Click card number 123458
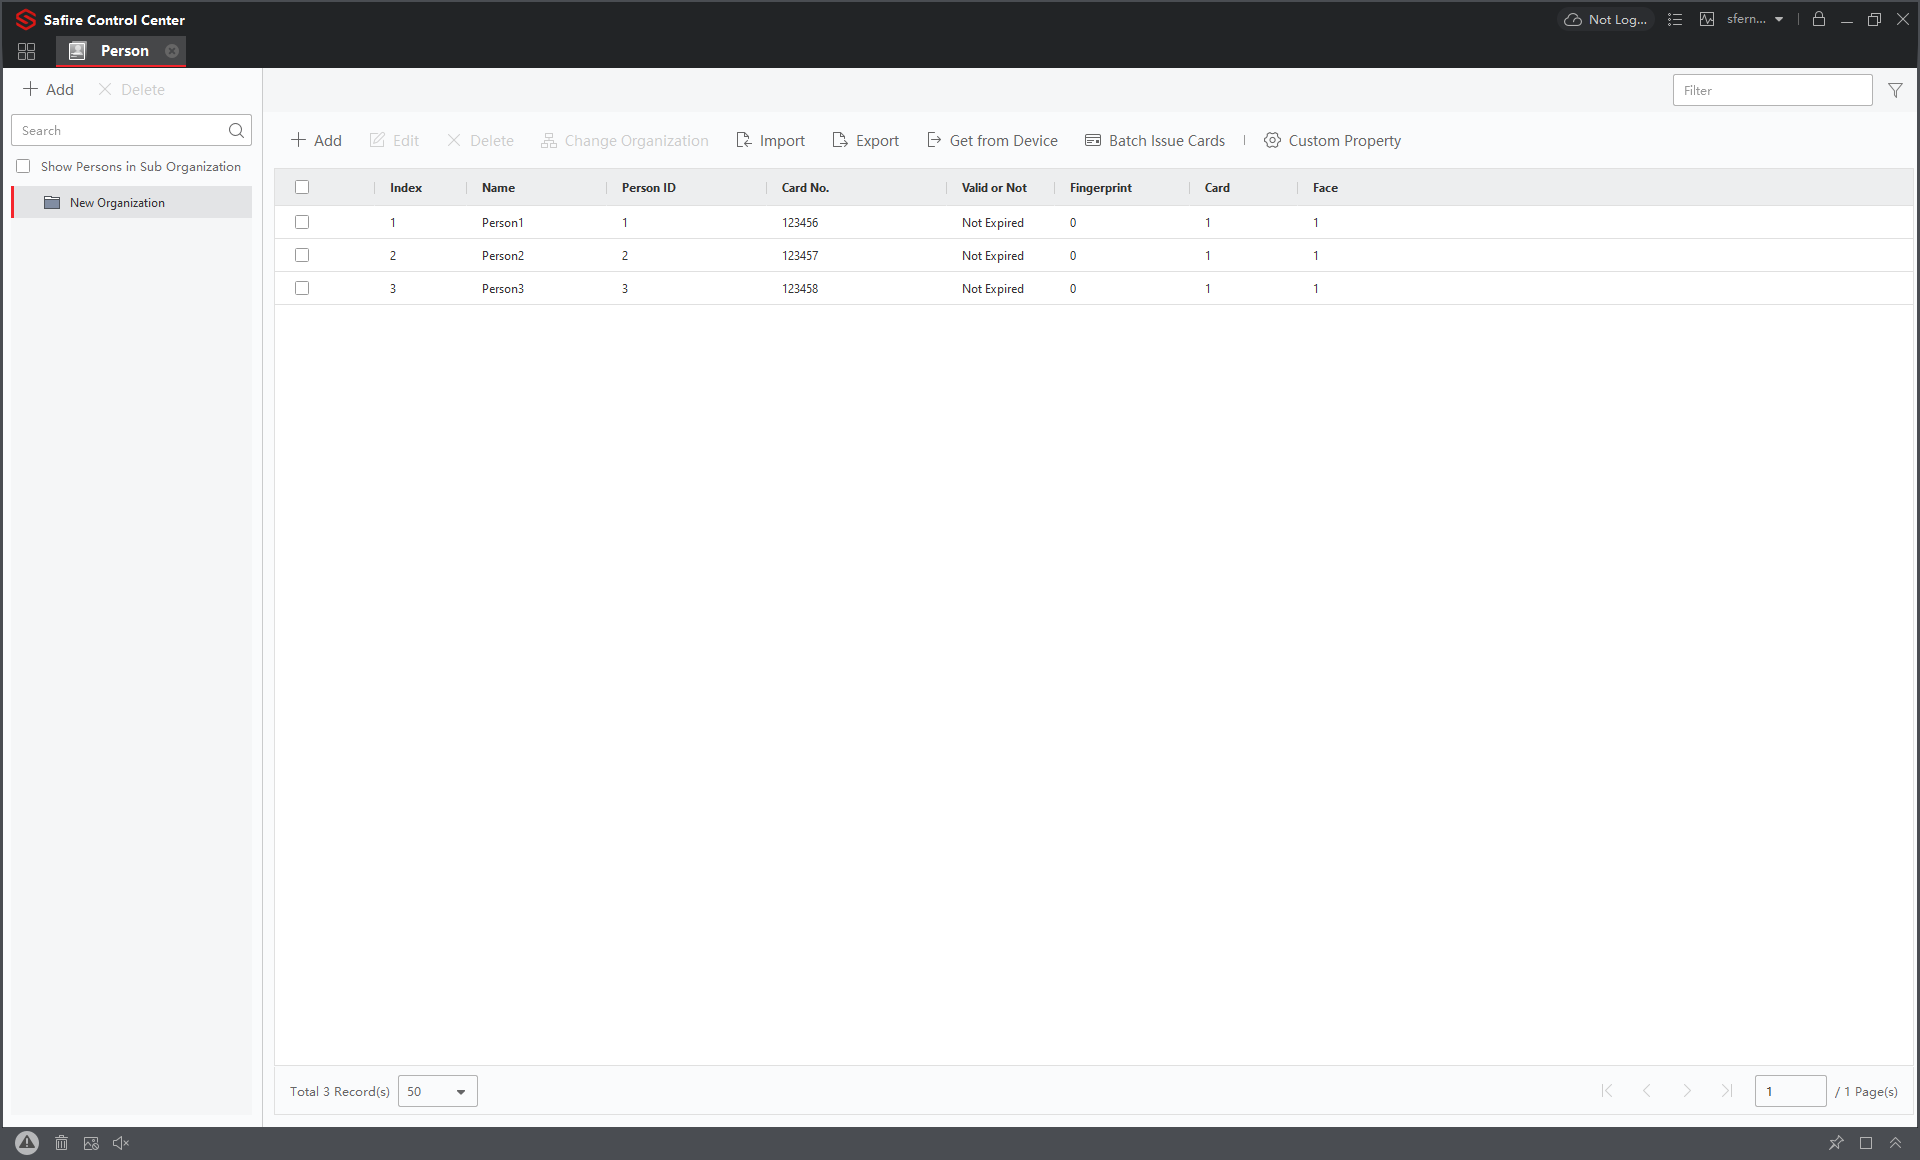Image resolution: width=1920 pixels, height=1160 pixels. [x=800, y=288]
